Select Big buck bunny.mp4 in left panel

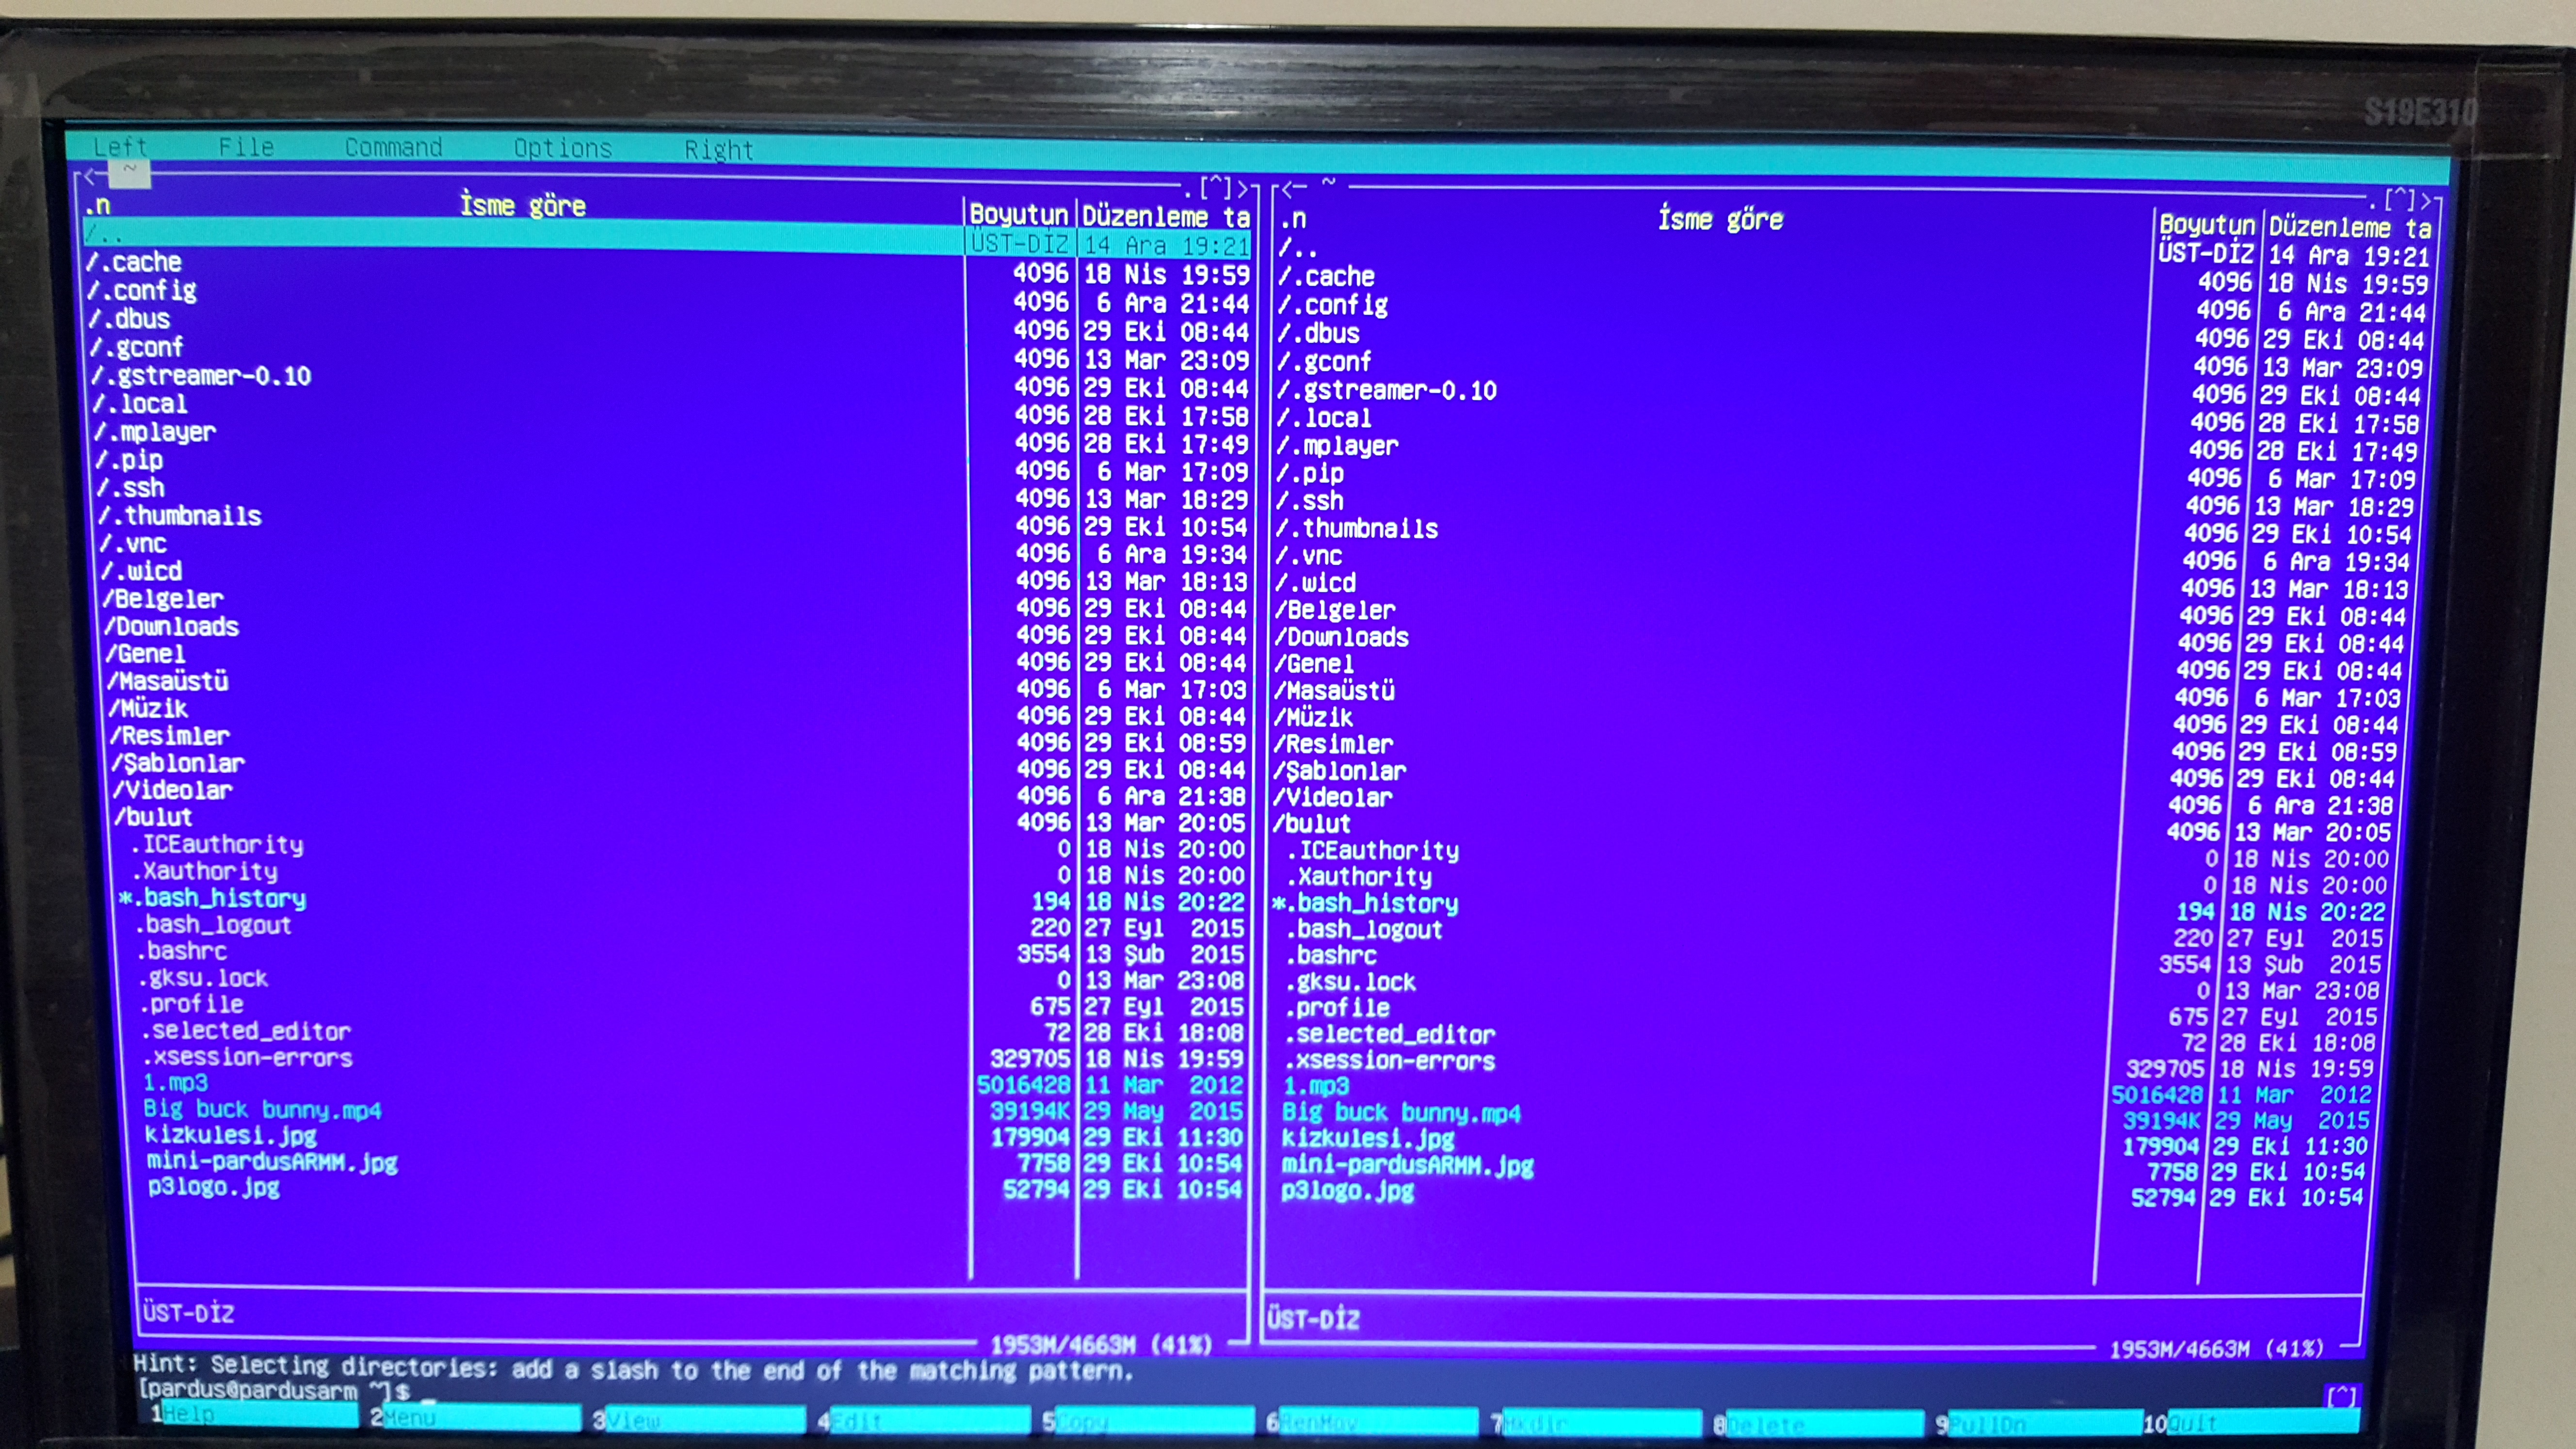click(263, 1110)
